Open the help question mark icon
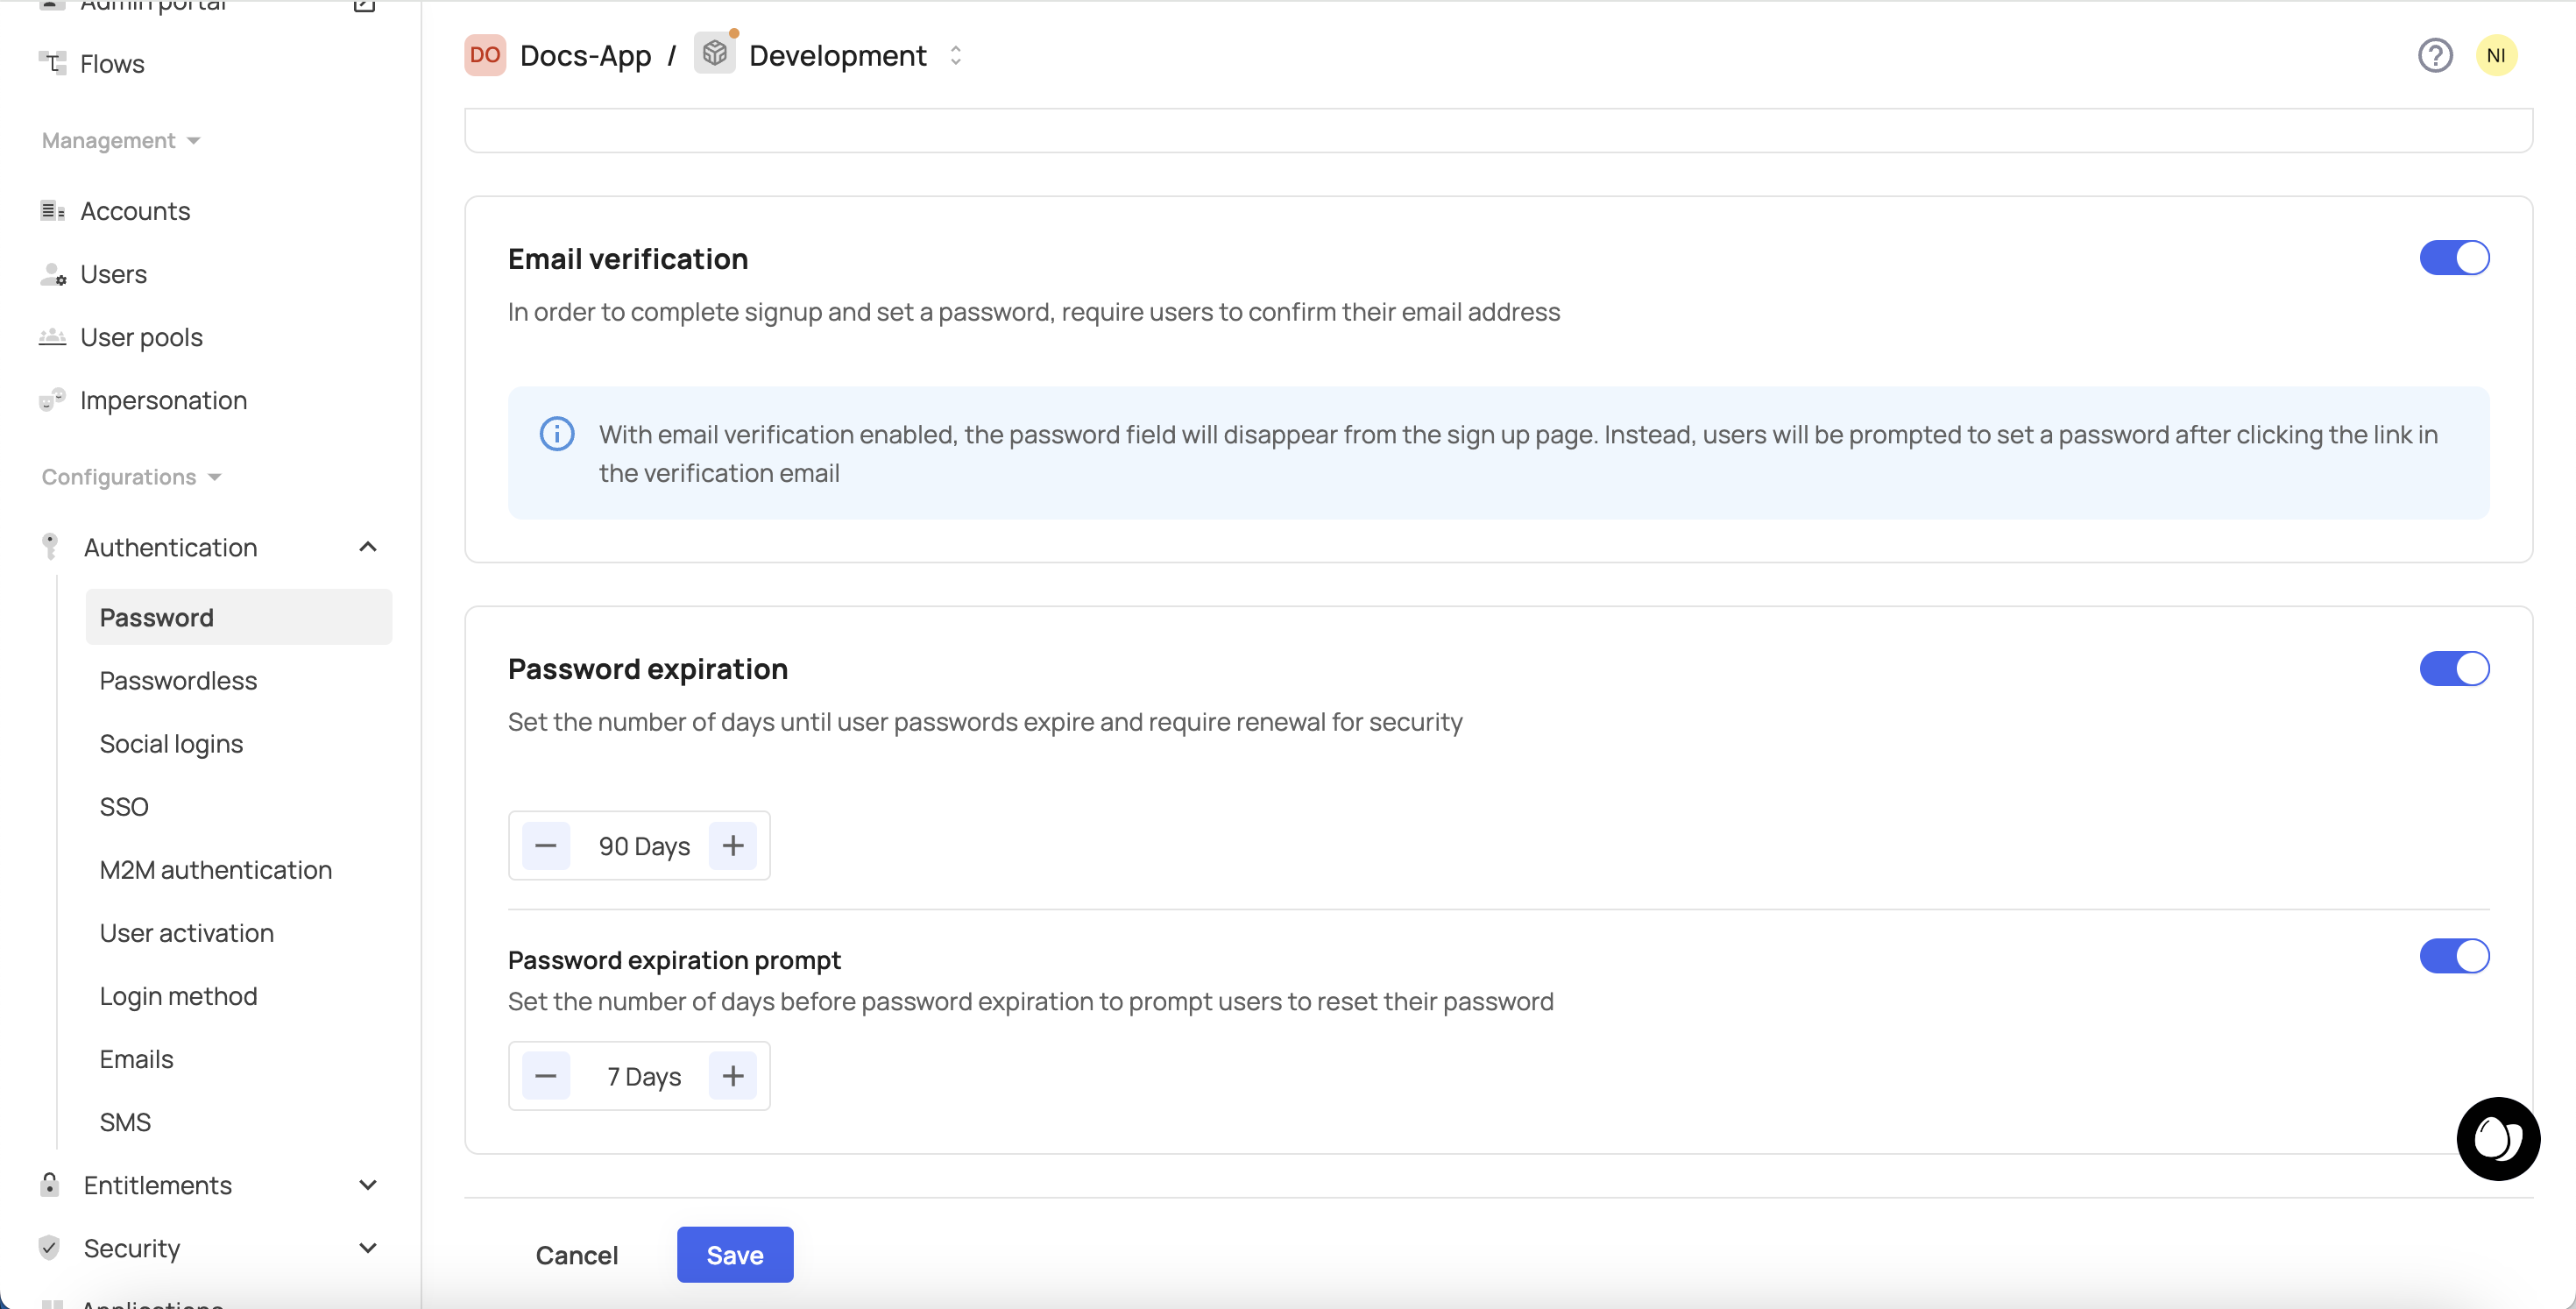The width and height of the screenshot is (2576, 1309). click(2435, 55)
